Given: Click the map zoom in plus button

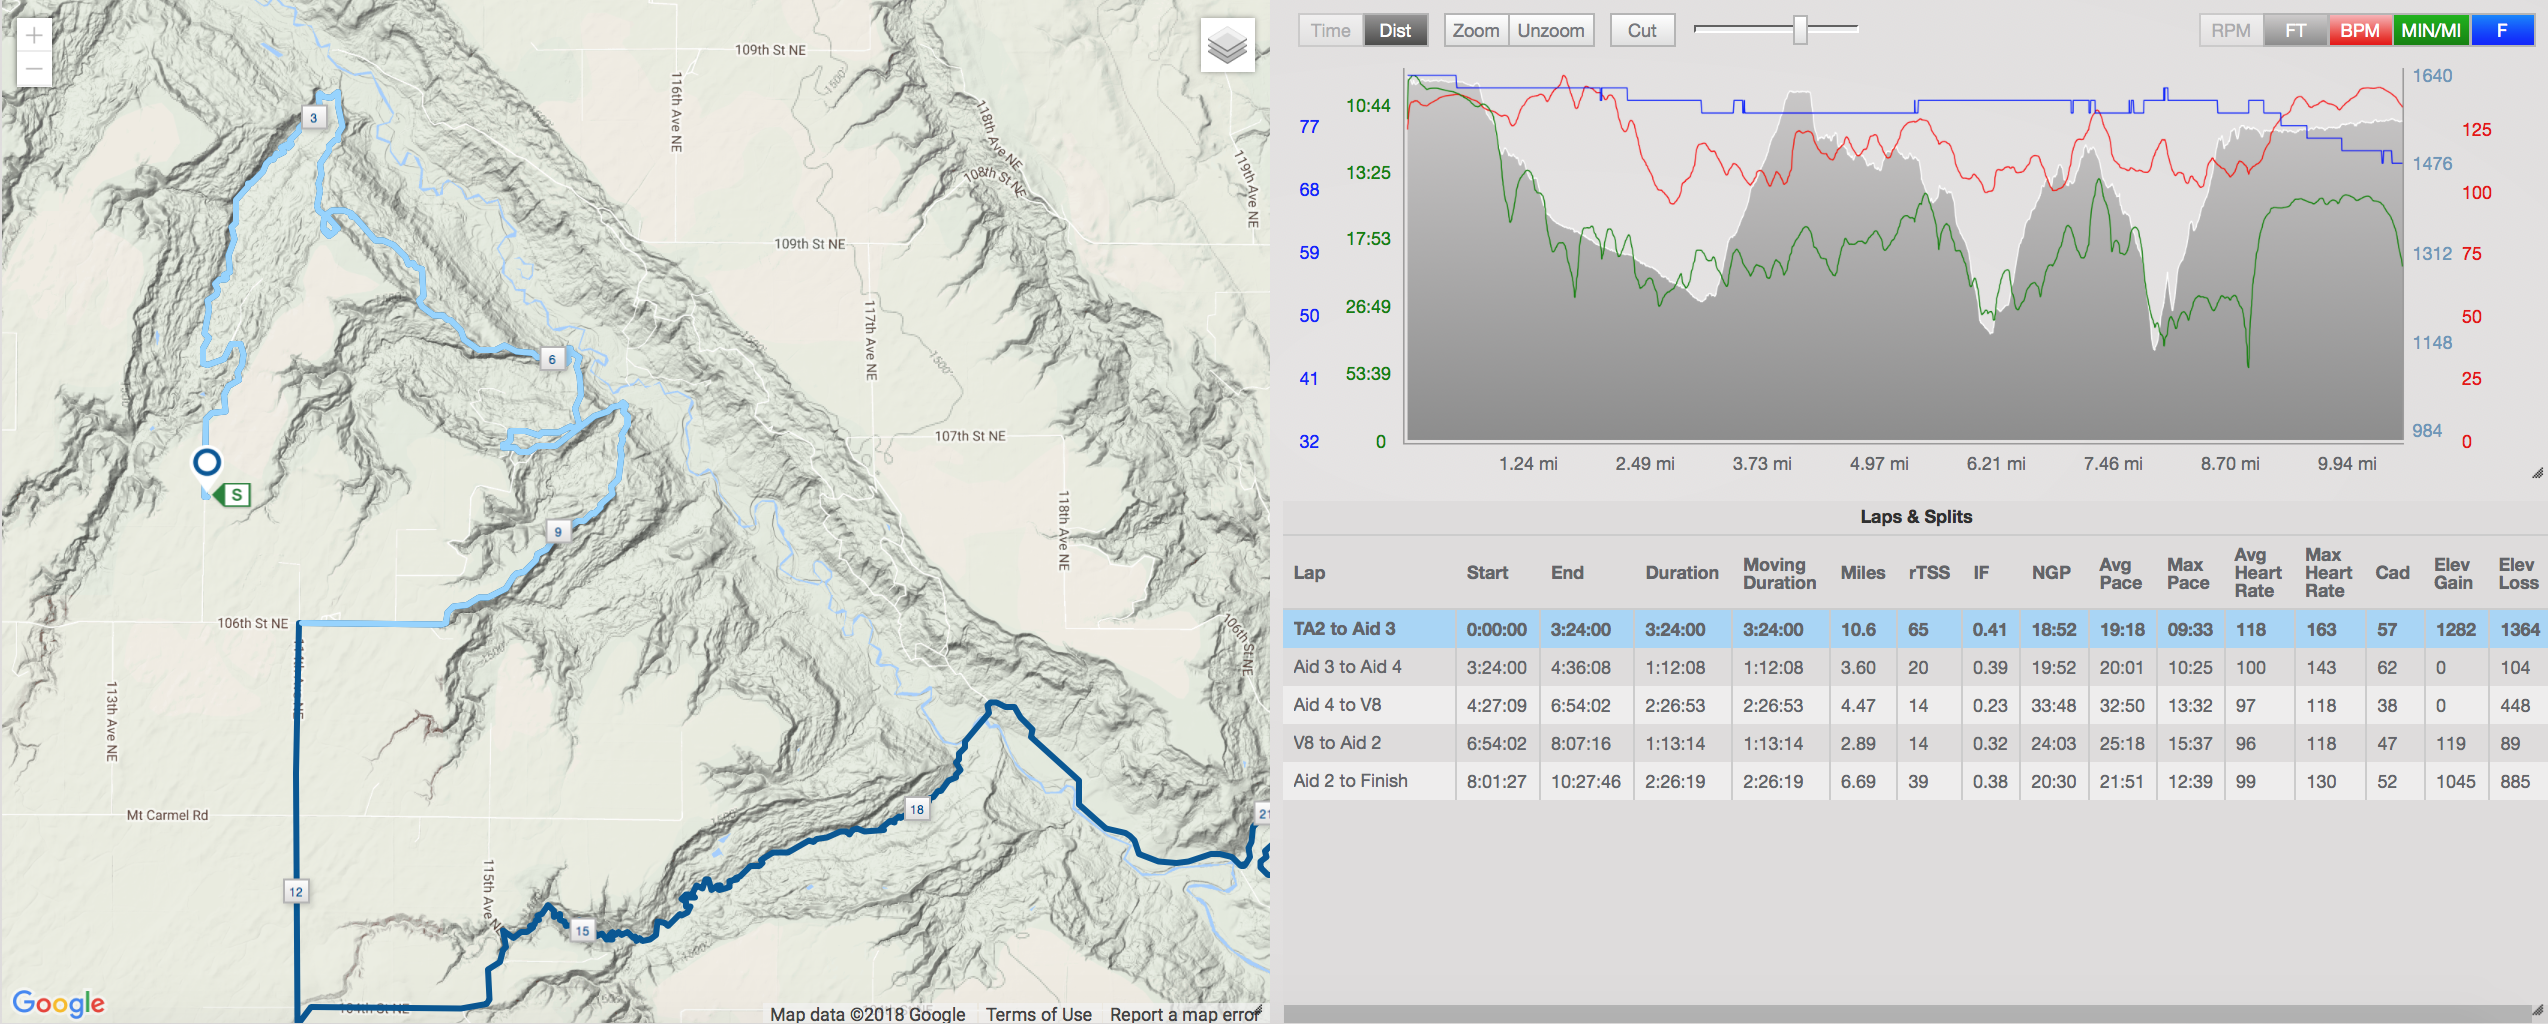Looking at the screenshot, I should [34, 35].
